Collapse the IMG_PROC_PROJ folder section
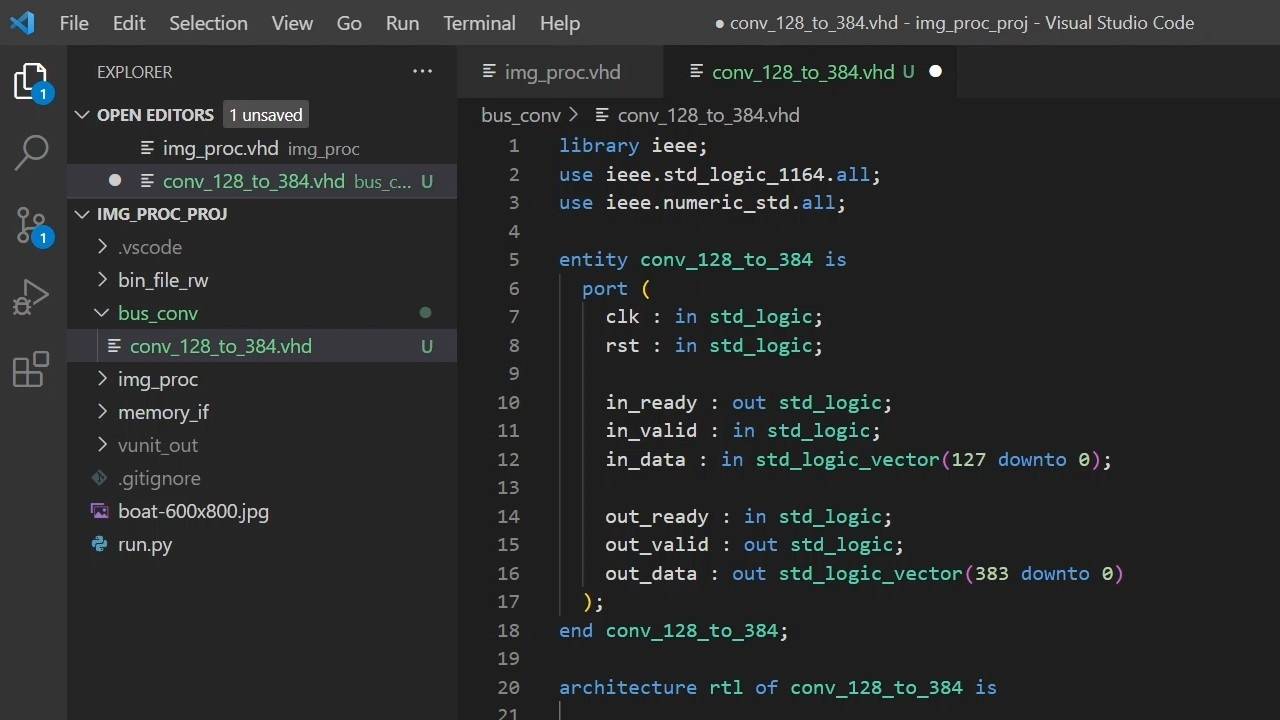Viewport: 1280px width, 720px height. pyautogui.click(x=83, y=214)
